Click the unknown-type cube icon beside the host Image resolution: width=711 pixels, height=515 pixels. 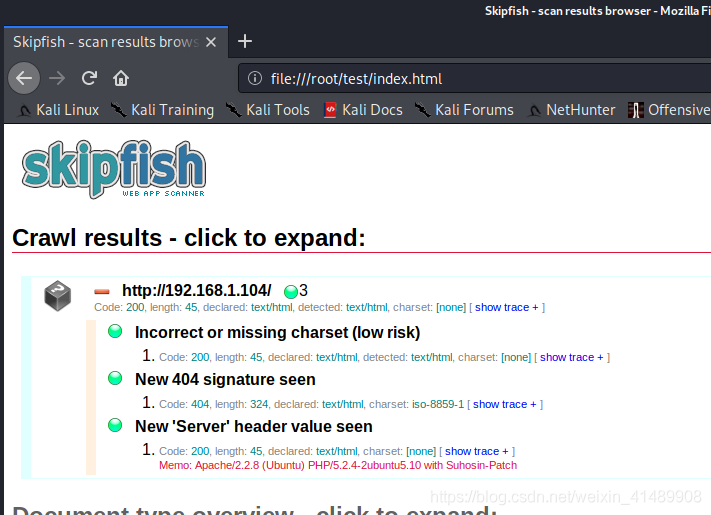pos(58,296)
